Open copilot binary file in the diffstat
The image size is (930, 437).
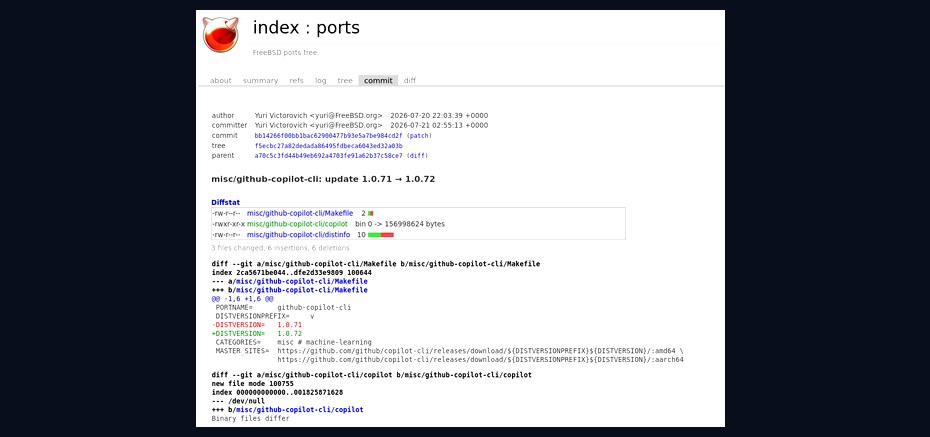[297, 224]
